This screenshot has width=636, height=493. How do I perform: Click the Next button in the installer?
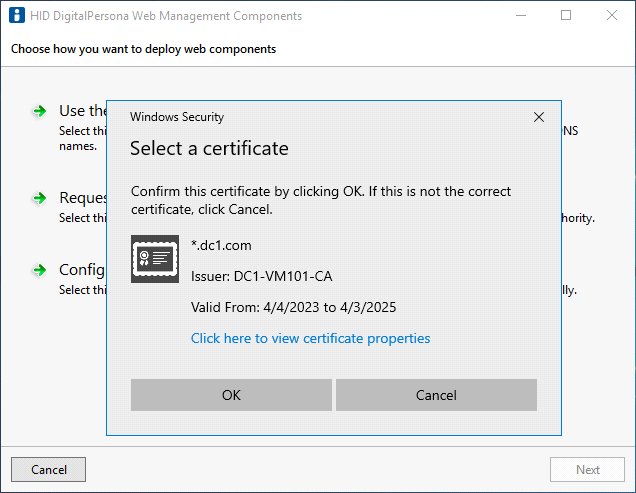point(588,470)
